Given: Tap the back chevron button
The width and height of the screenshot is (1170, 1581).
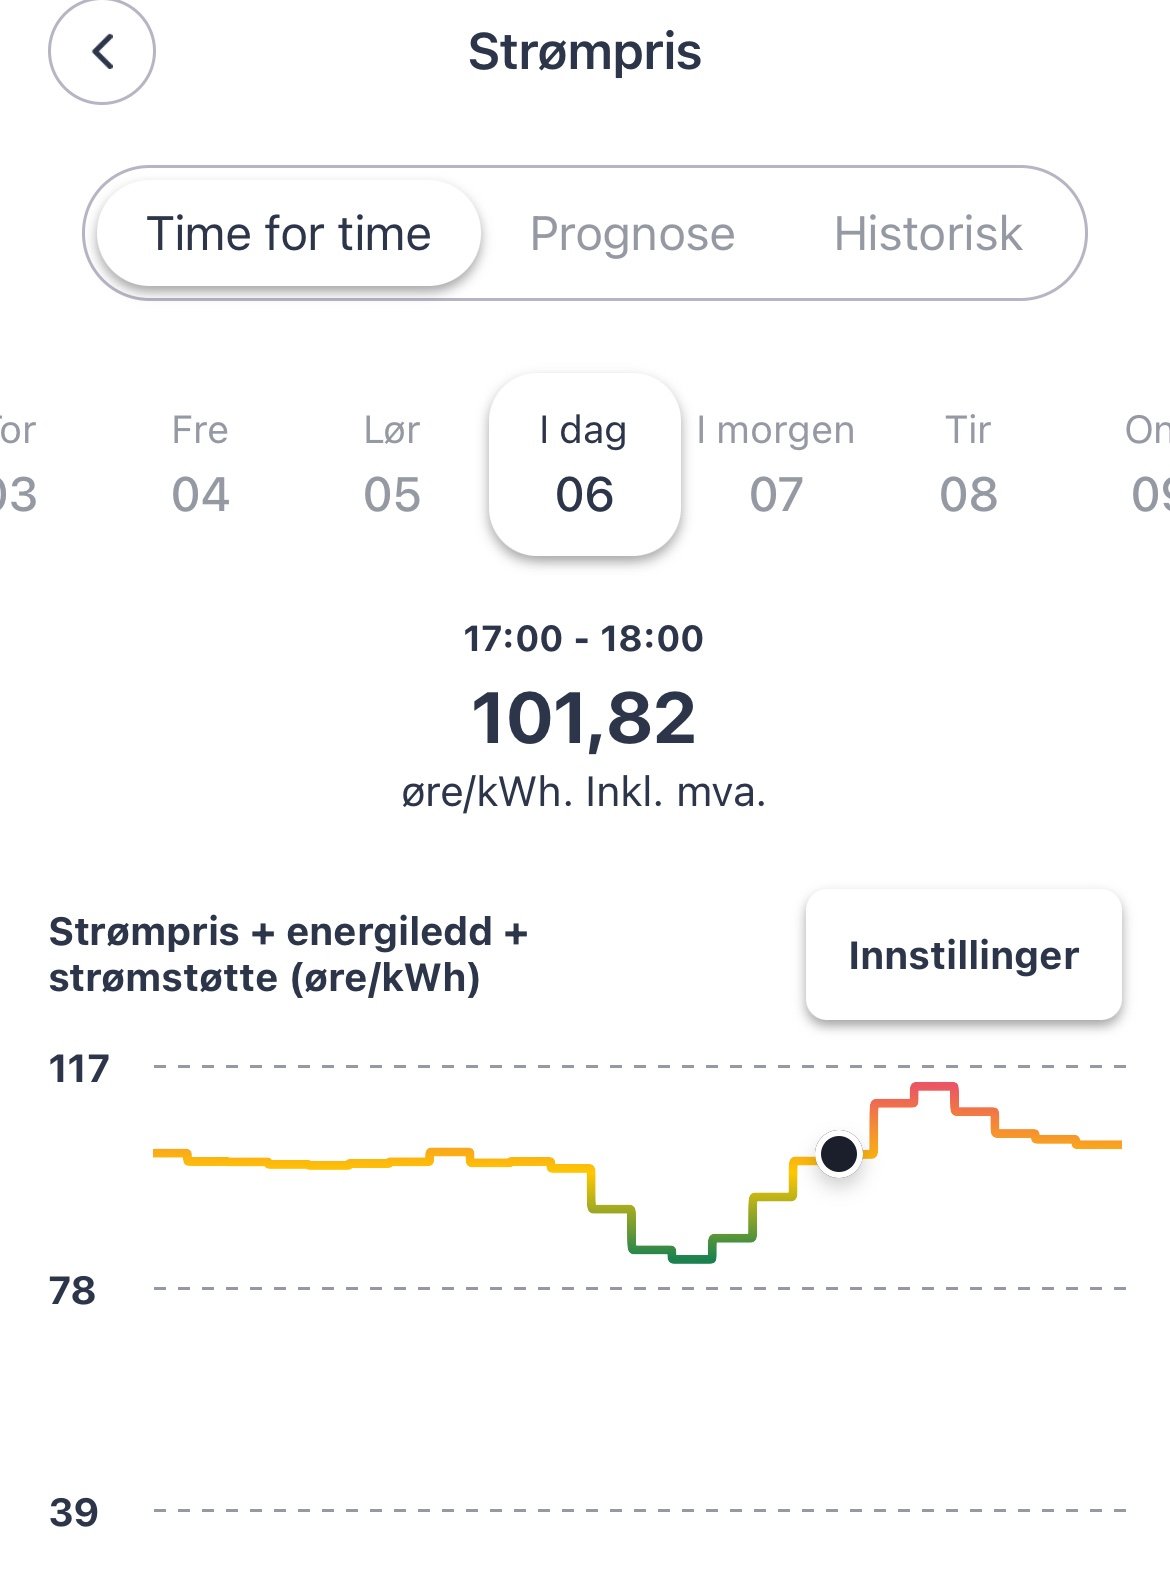Looking at the screenshot, I should pyautogui.click(x=102, y=52).
